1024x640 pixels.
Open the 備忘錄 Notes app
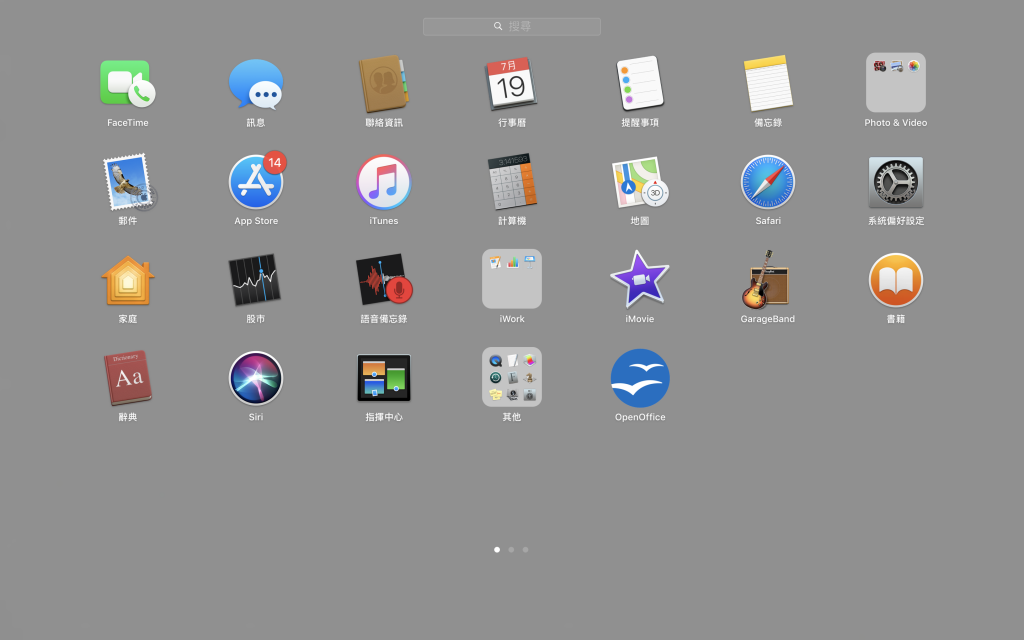(768, 84)
